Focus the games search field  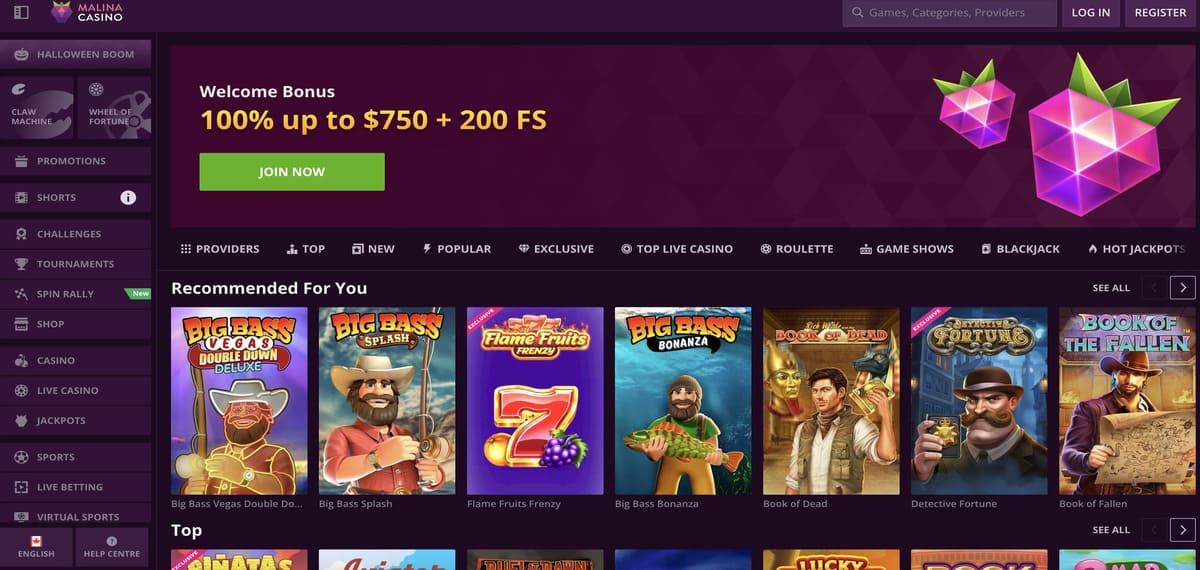[x=950, y=13]
